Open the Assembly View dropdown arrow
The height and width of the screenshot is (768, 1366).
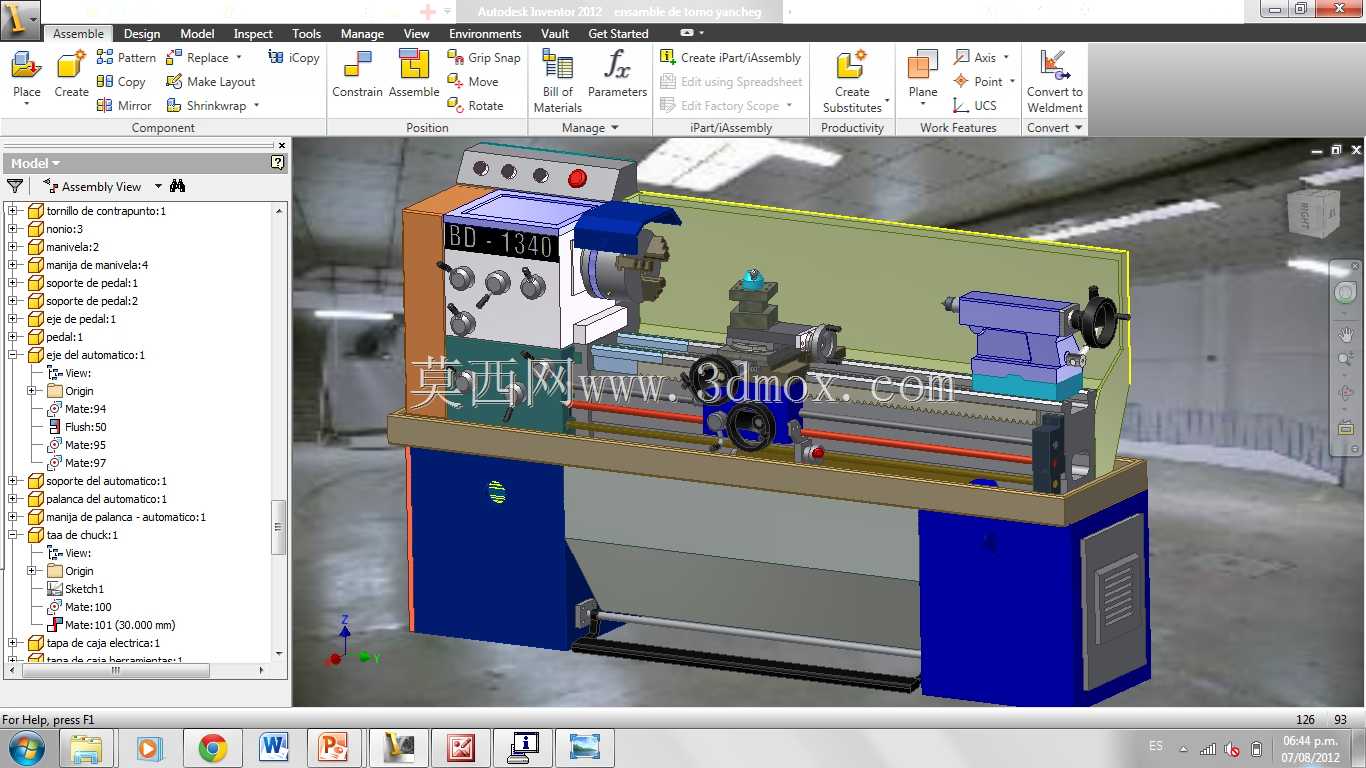tap(157, 187)
